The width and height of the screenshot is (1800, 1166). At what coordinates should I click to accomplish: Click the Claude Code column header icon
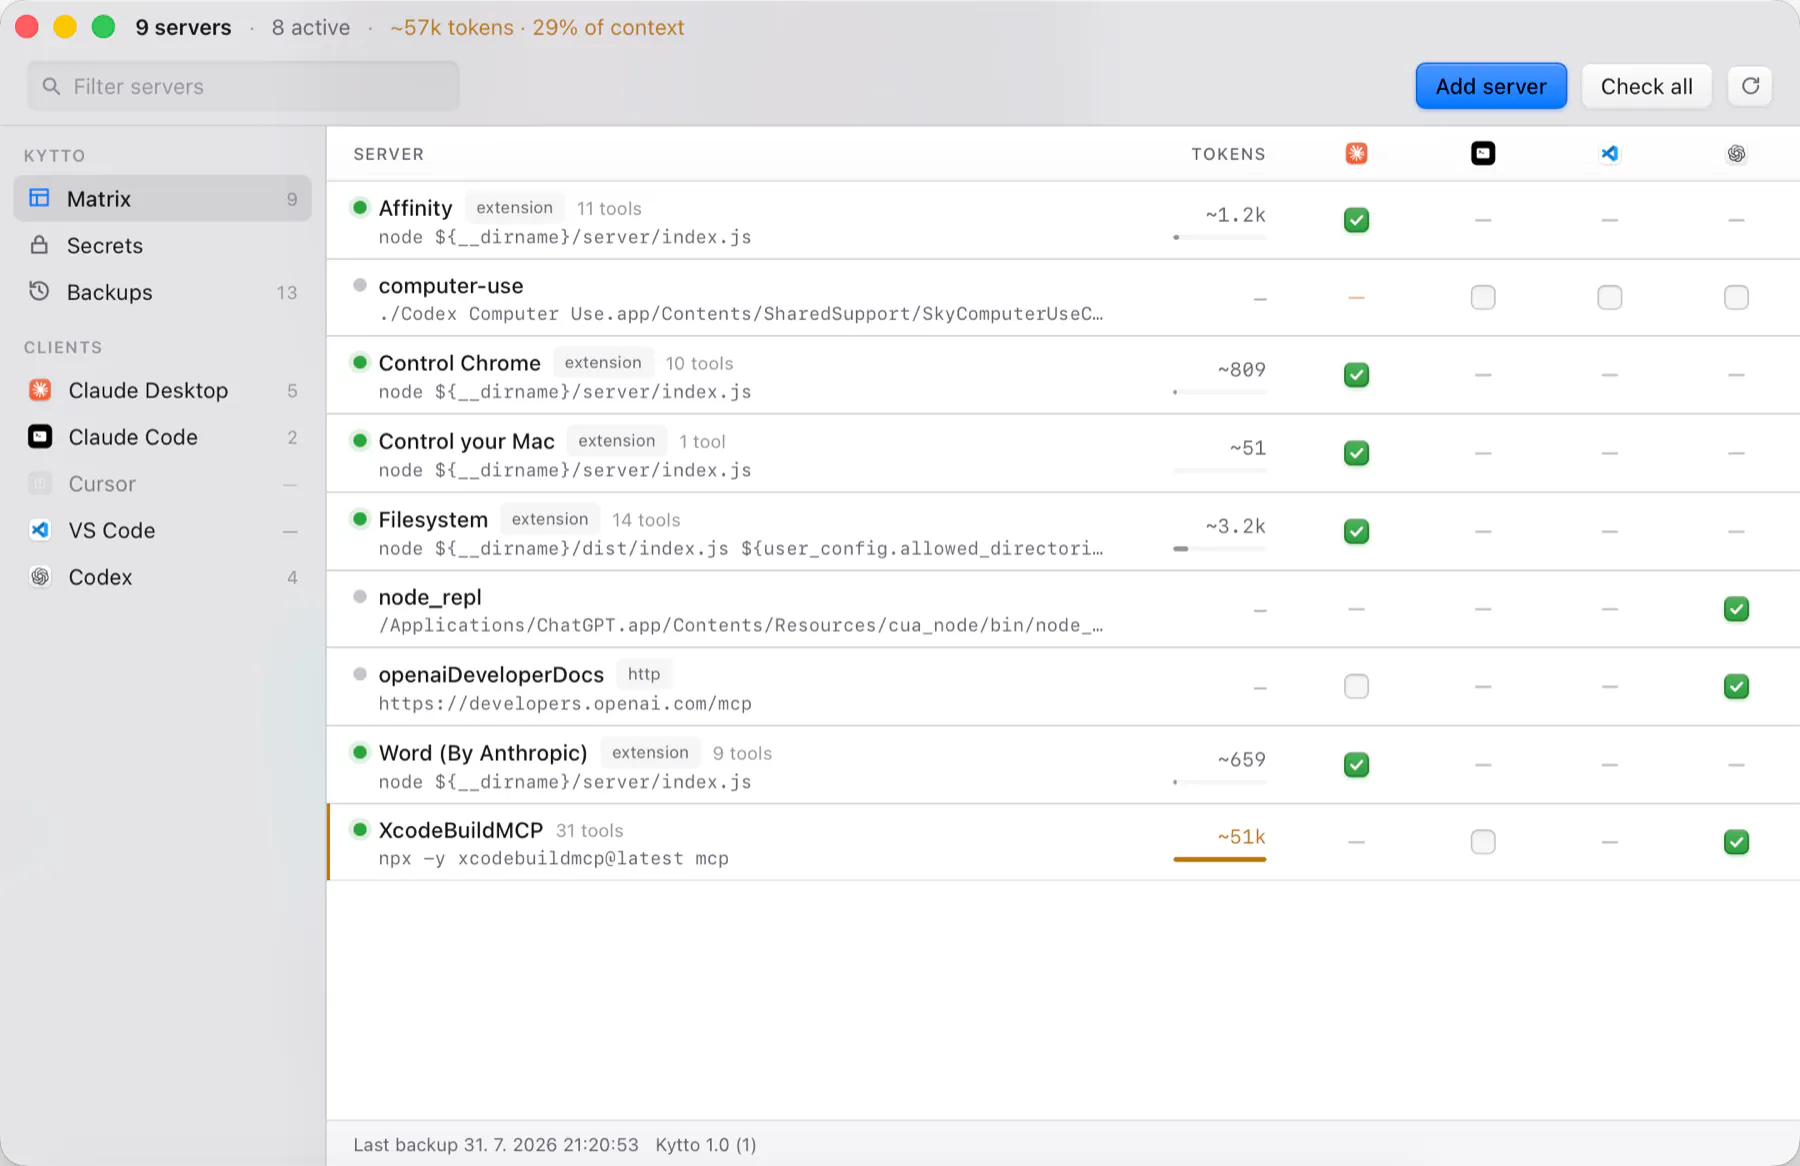[x=1483, y=153]
